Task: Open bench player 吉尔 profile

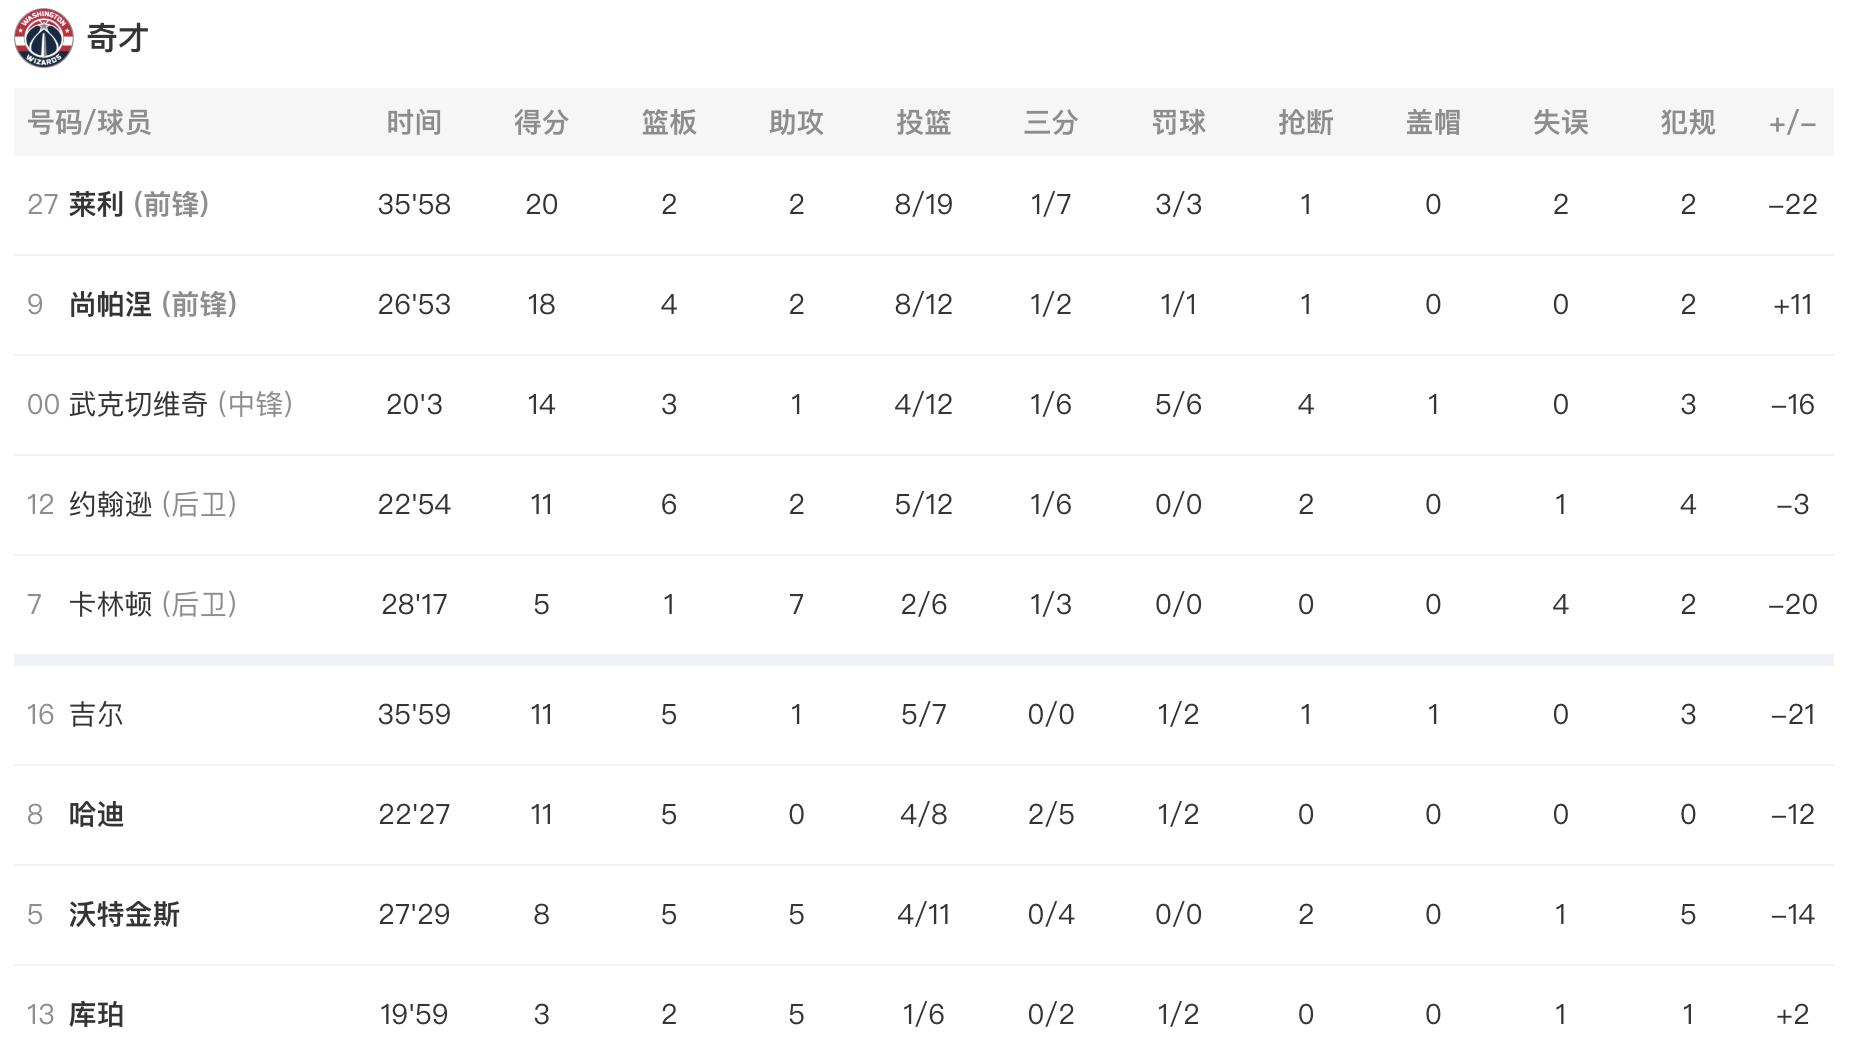Action: coord(96,714)
